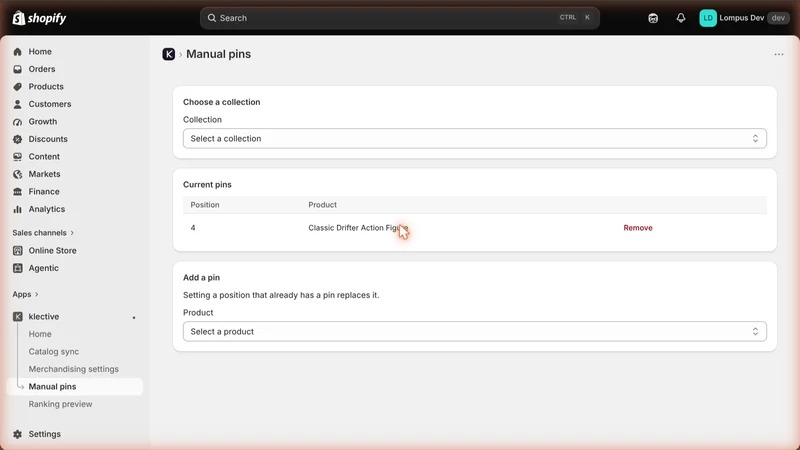The image size is (800, 450).
Task: Open Analytics page
Action: (46, 209)
